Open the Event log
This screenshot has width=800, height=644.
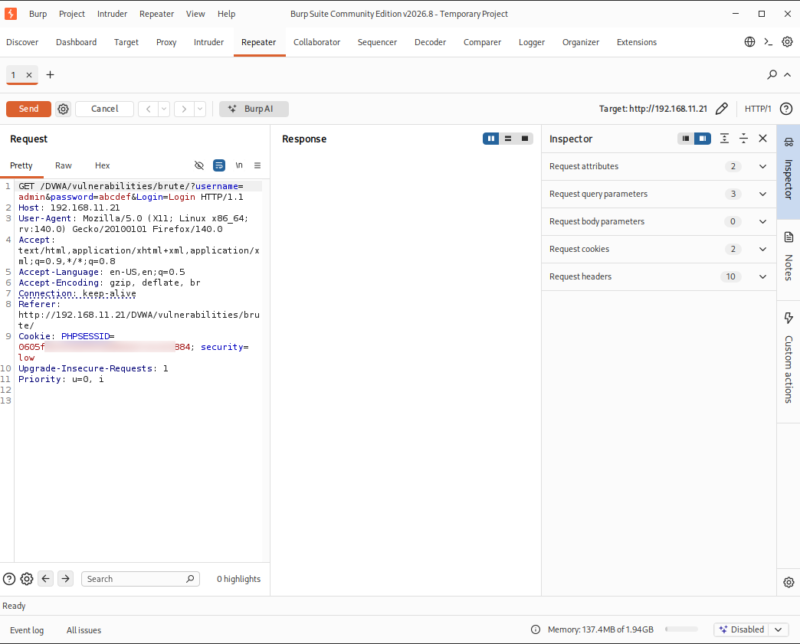(x=27, y=630)
